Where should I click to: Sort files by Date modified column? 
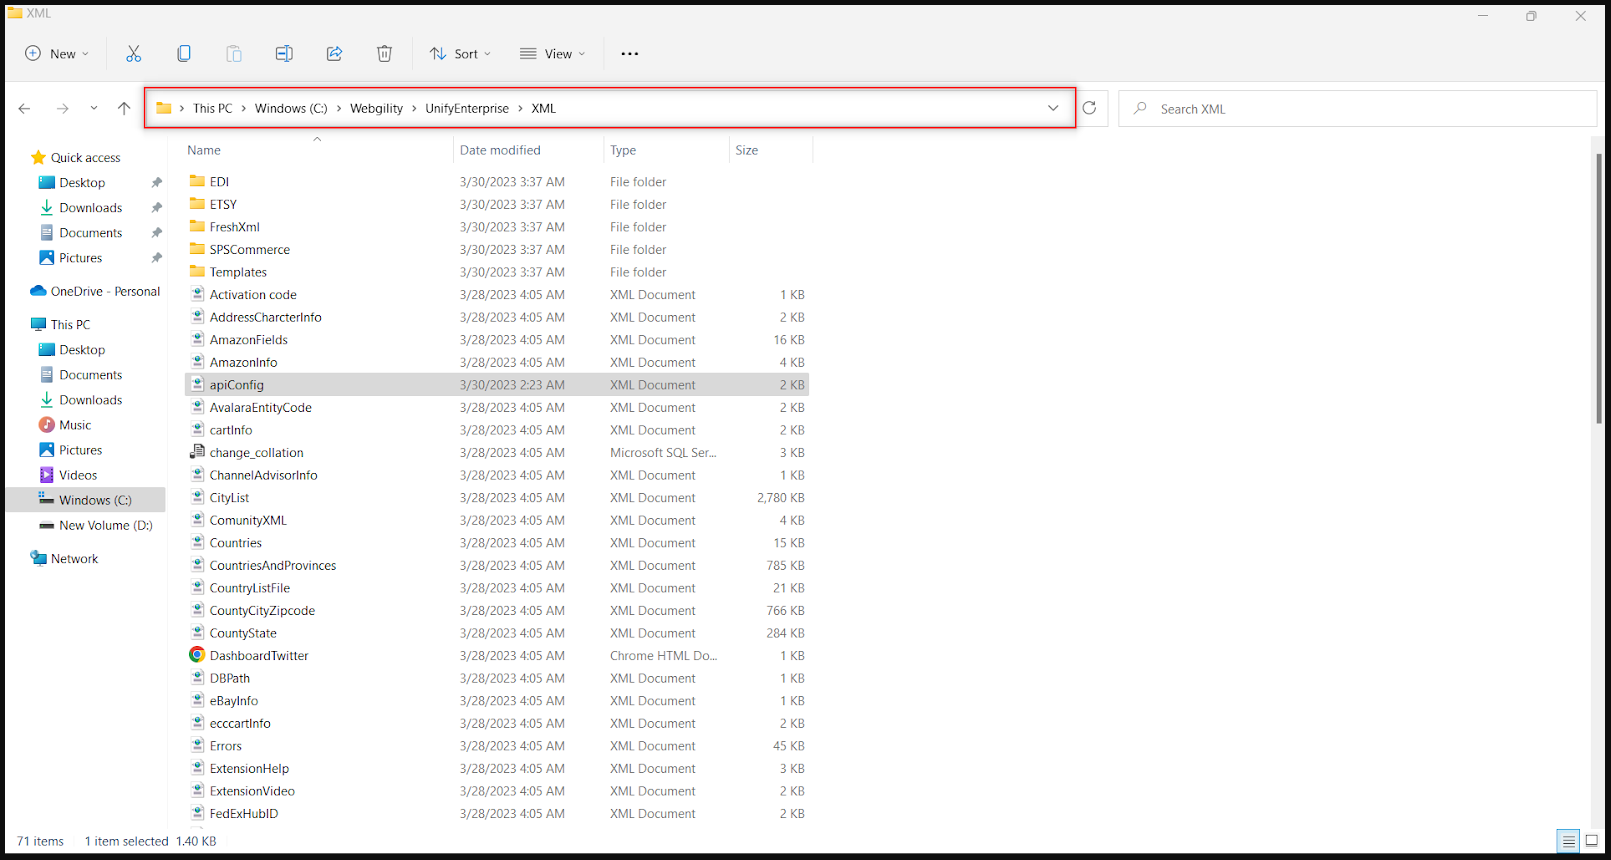coord(500,150)
